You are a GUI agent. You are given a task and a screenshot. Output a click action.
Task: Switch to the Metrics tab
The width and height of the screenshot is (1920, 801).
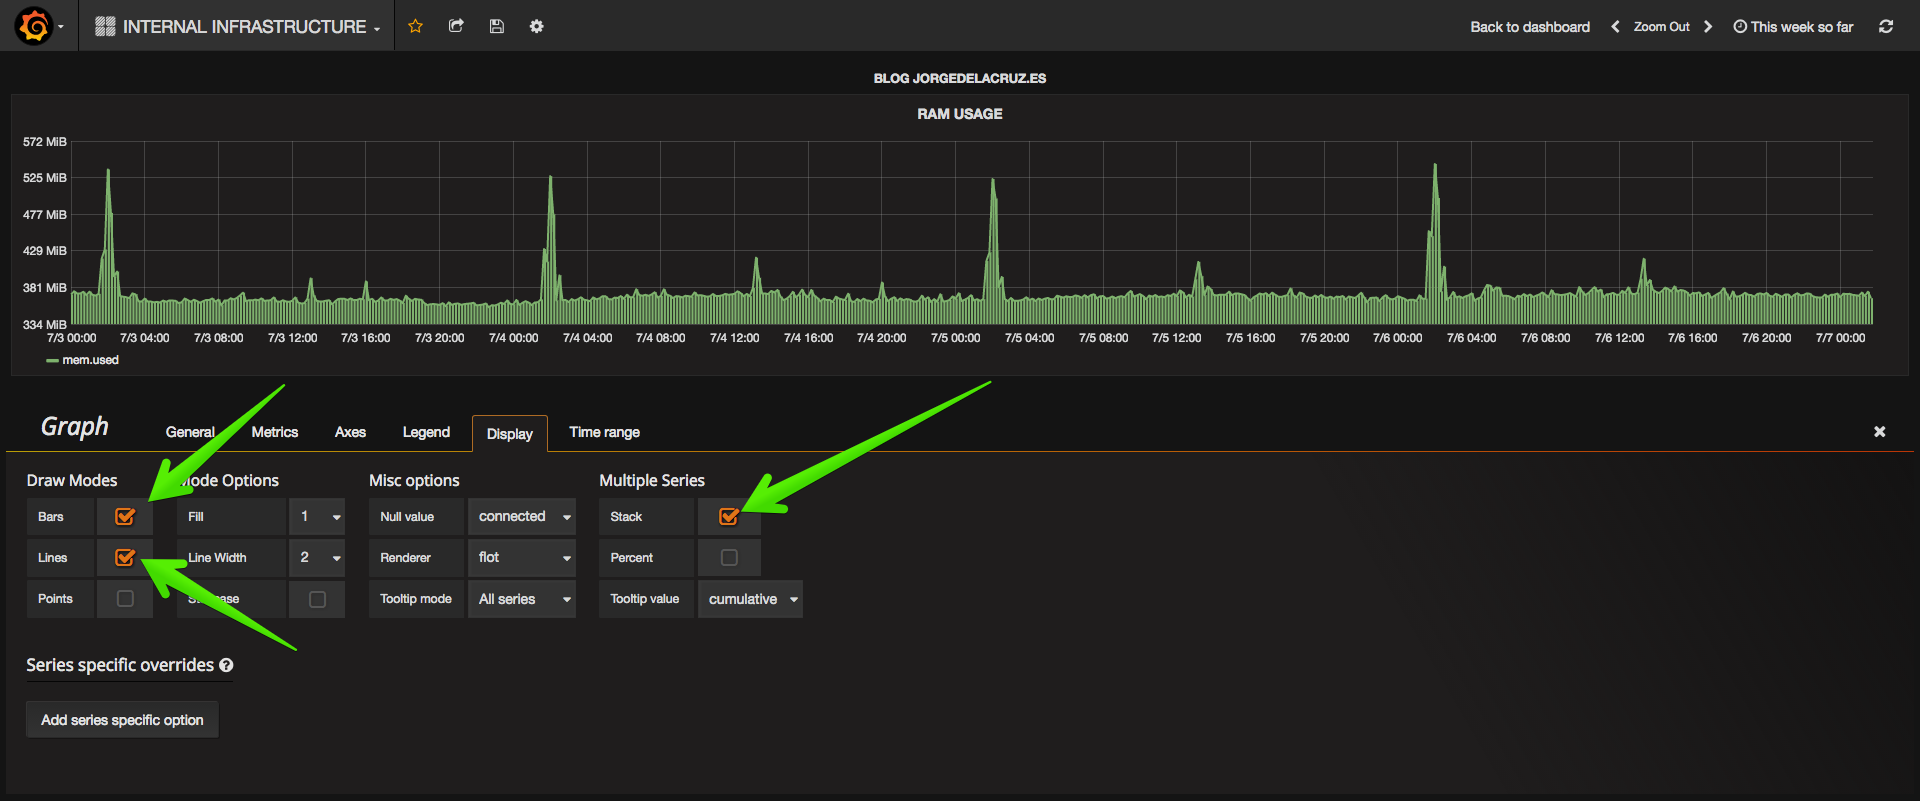275,432
